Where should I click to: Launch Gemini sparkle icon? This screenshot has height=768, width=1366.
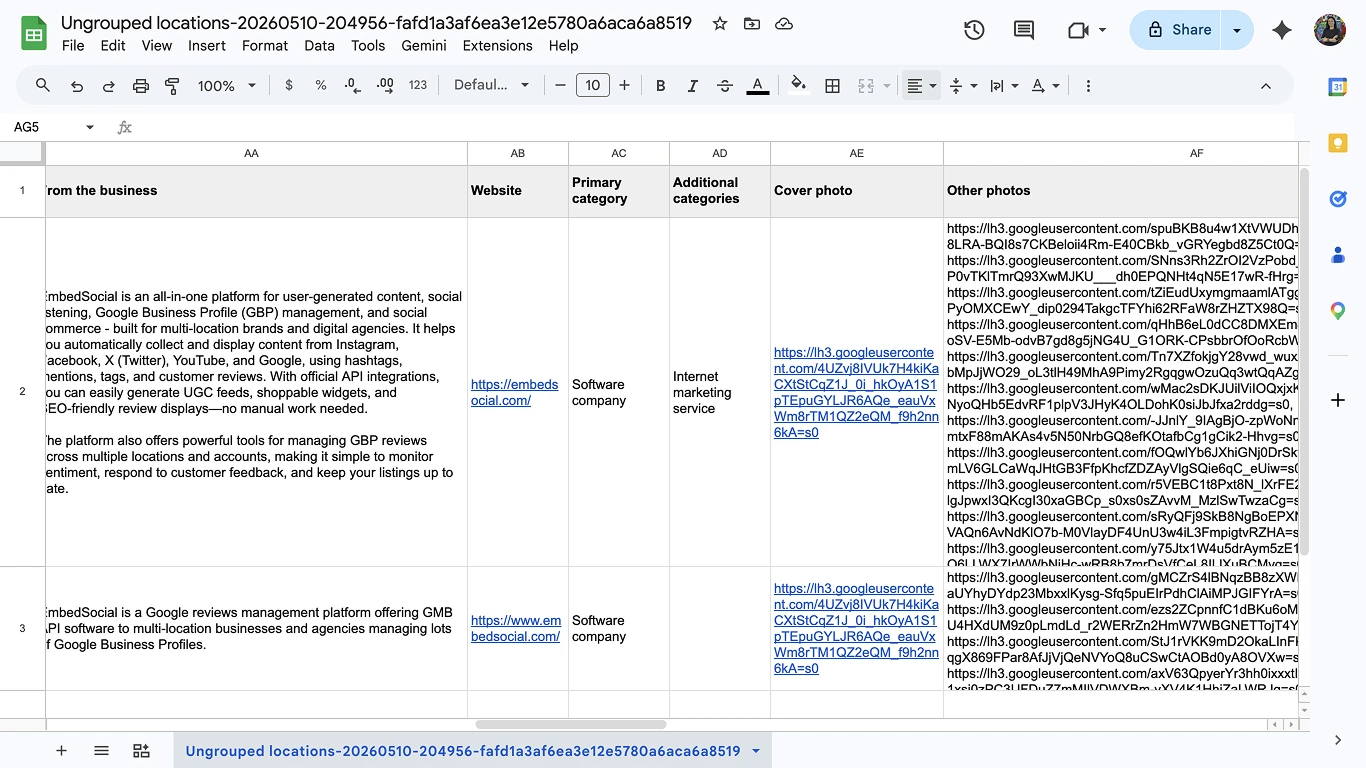click(x=1282, y=30)
